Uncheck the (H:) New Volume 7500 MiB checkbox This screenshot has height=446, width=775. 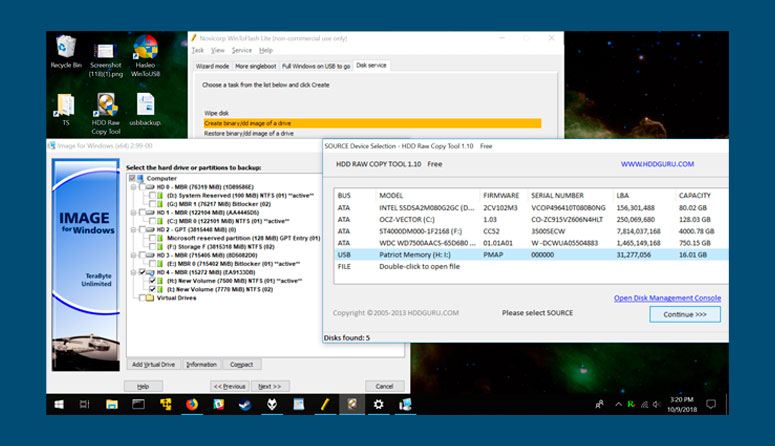click(152, 280)
